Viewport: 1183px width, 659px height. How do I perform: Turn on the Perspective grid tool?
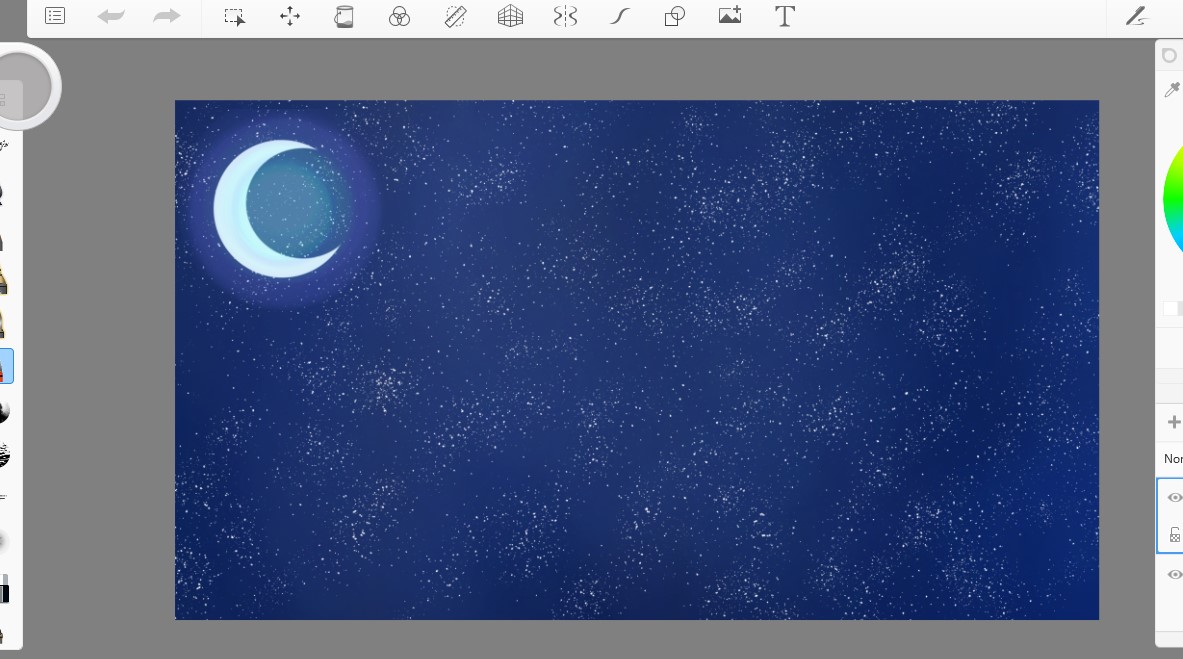point(511,16)
